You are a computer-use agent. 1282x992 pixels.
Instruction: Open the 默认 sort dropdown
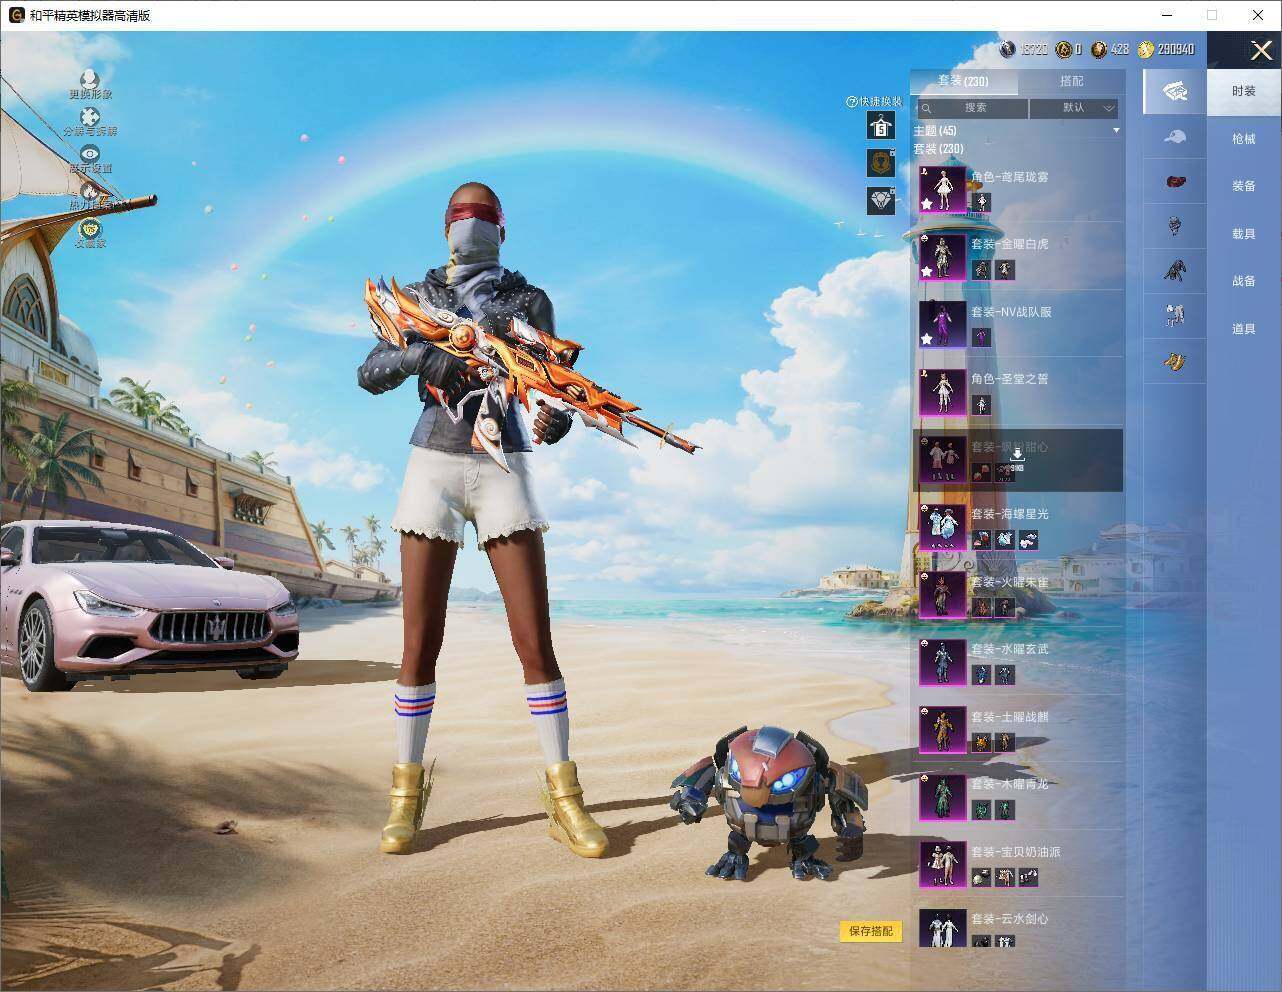(1074, 108)
